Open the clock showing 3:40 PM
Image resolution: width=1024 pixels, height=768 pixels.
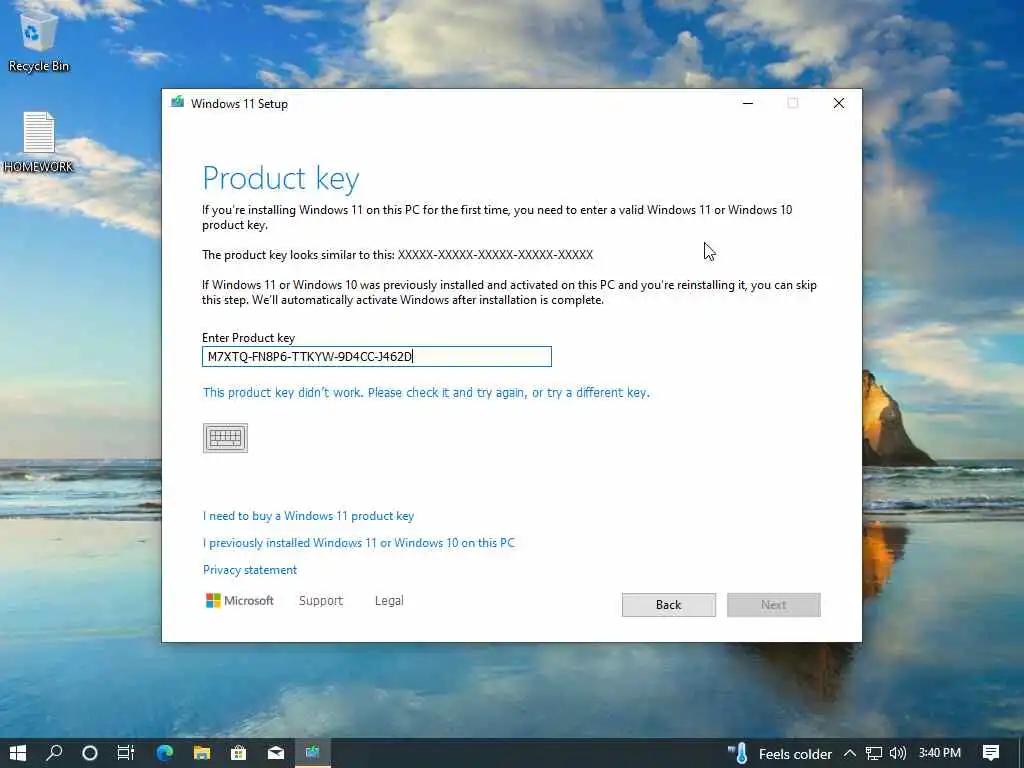939,753
